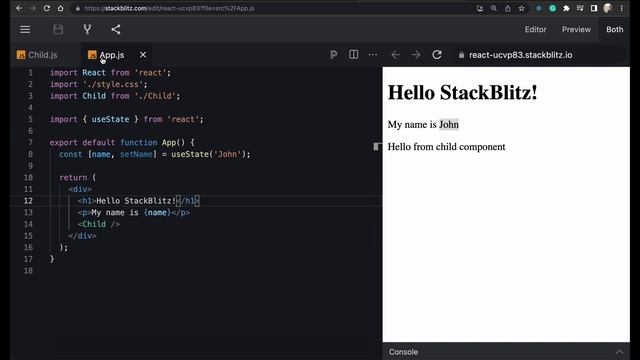Viewport: 640px width, 360px height.
Task: Click browser back arrow
Action: (19, 8)
